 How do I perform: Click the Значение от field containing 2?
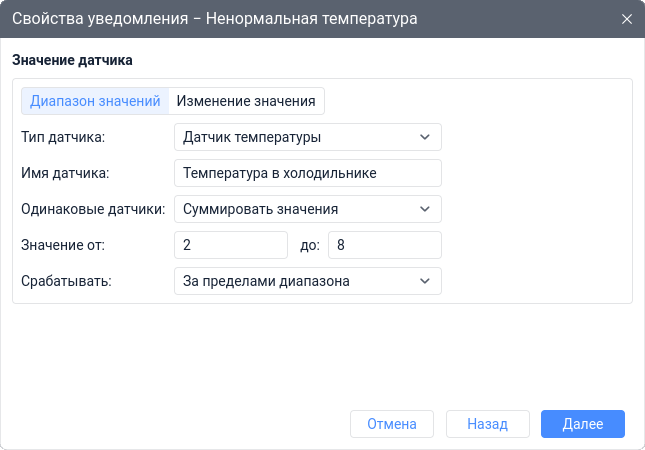coord(231,245)
